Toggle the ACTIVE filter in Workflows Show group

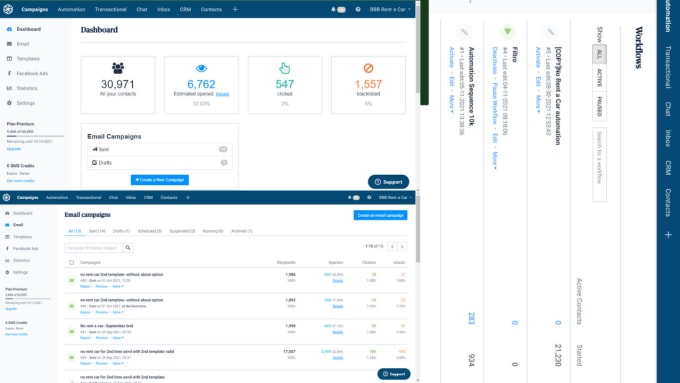point(599,78)
